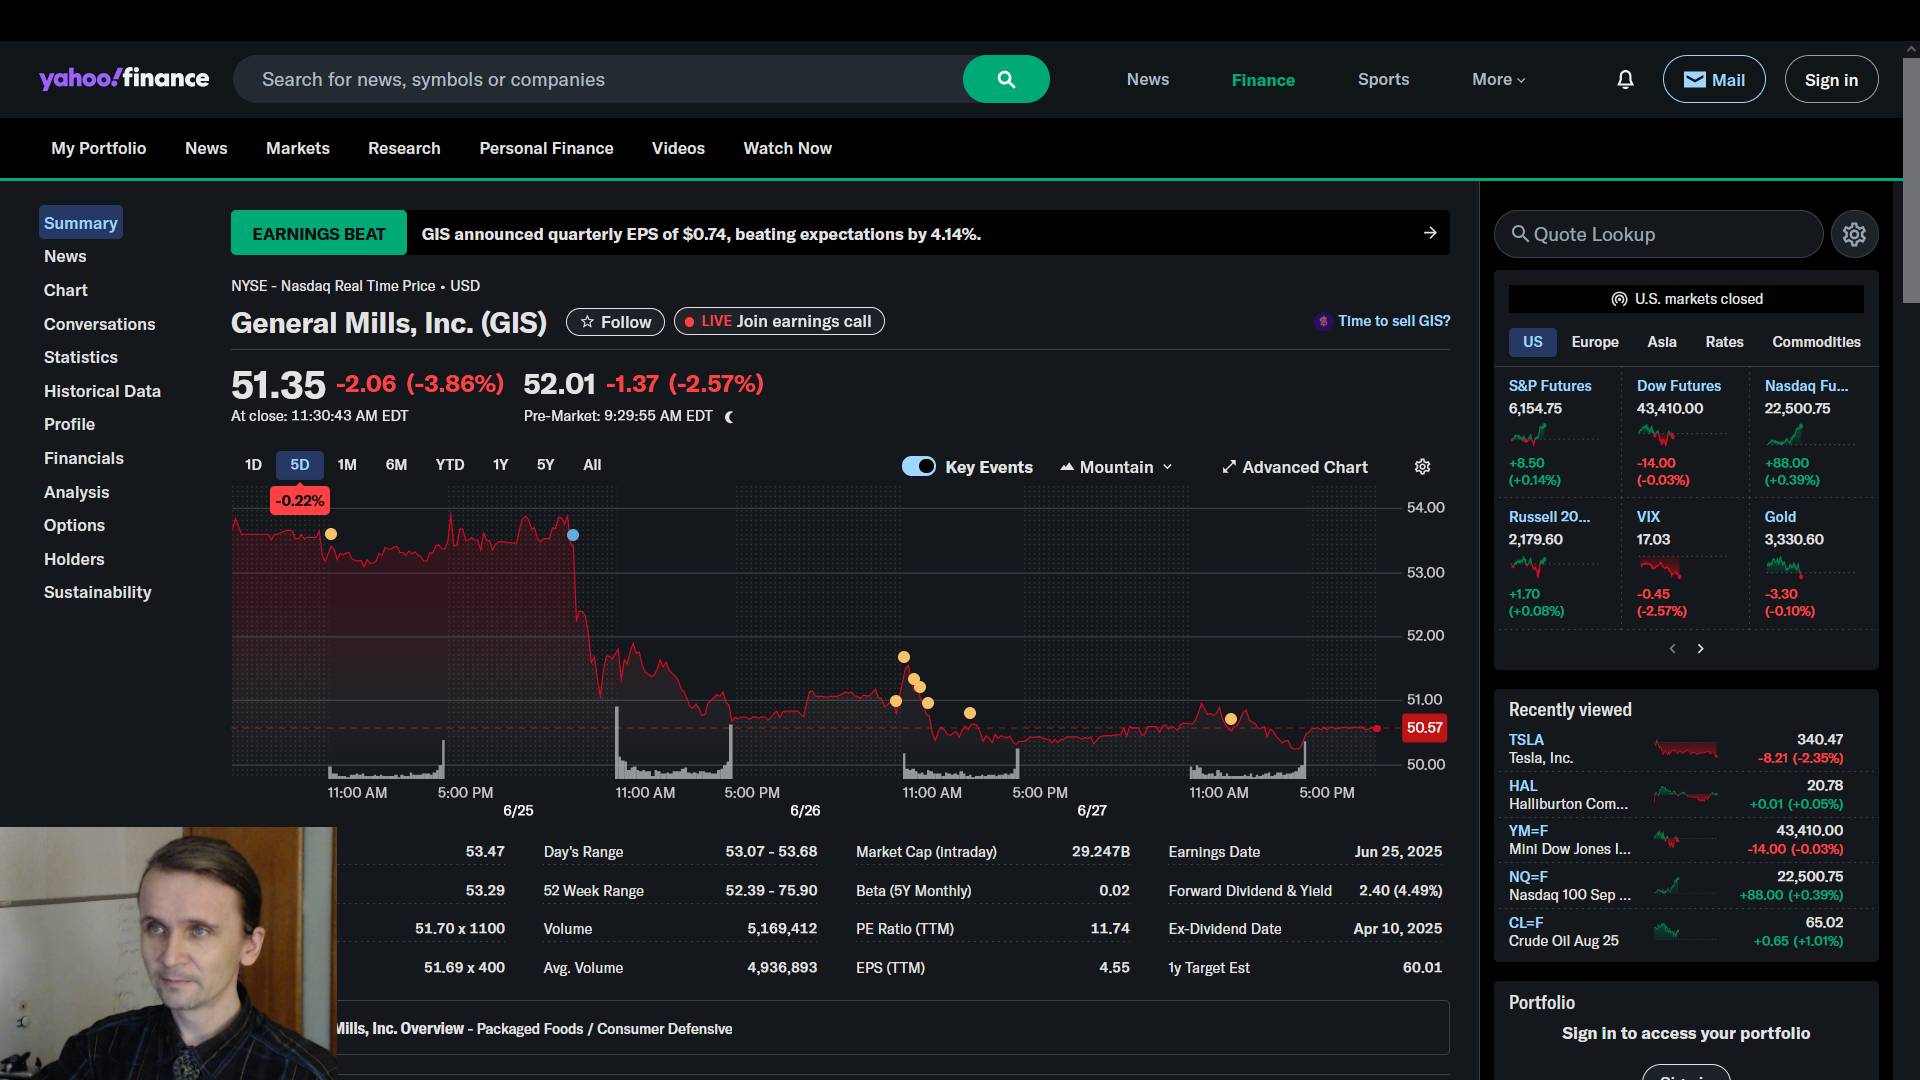Click the earnings beat banner arrow
The image size is (1920, 1080).
pyautogui.click(x=1430, y=233)
